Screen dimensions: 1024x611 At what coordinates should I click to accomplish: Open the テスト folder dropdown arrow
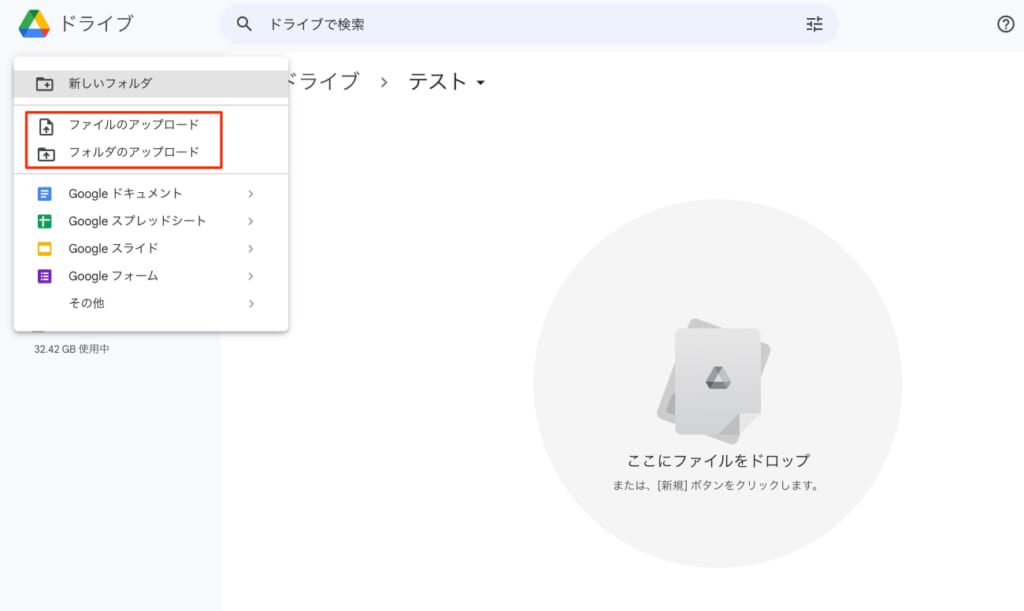click(x=481, y=83)
